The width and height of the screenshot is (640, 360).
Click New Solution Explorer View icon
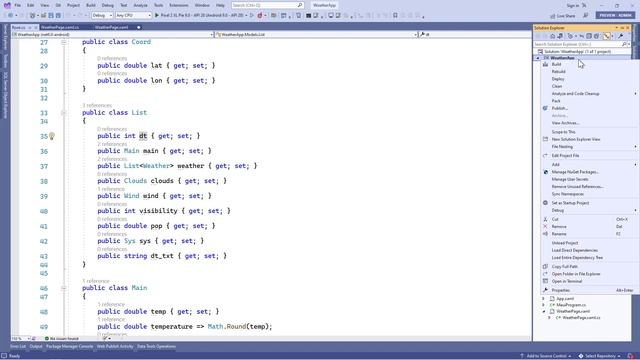coord(545,139)
